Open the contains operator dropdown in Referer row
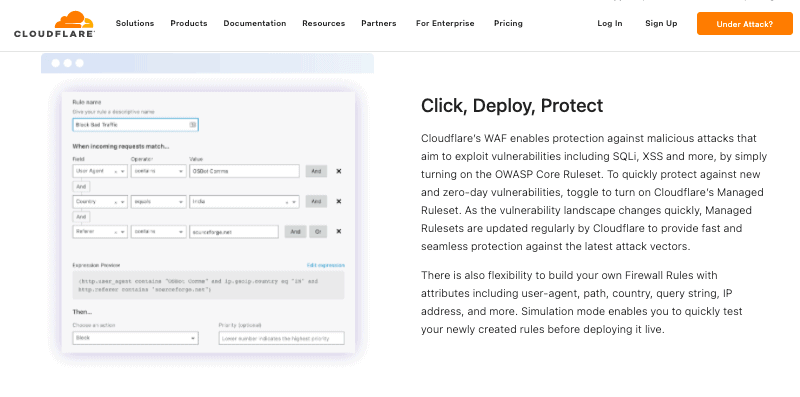This screenshot has width=800, height=397. point(158,232)
